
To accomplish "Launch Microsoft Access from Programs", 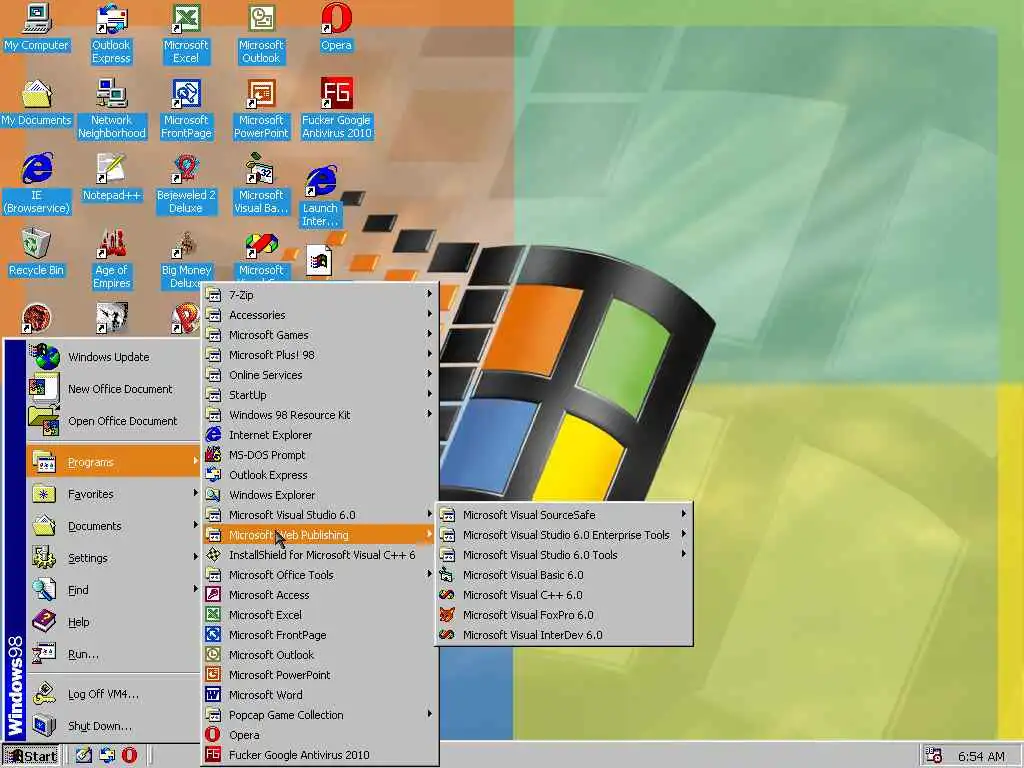I will 320,595.
